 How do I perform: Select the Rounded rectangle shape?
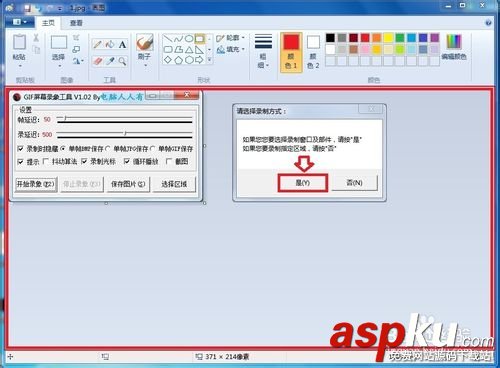pos(168,50)
